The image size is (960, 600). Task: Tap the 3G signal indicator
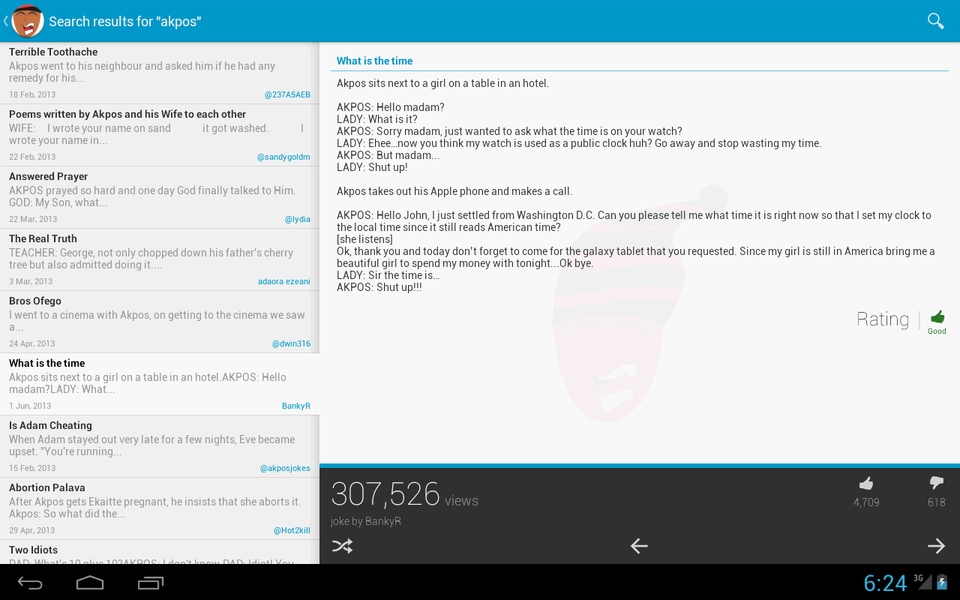click(922, 582)
